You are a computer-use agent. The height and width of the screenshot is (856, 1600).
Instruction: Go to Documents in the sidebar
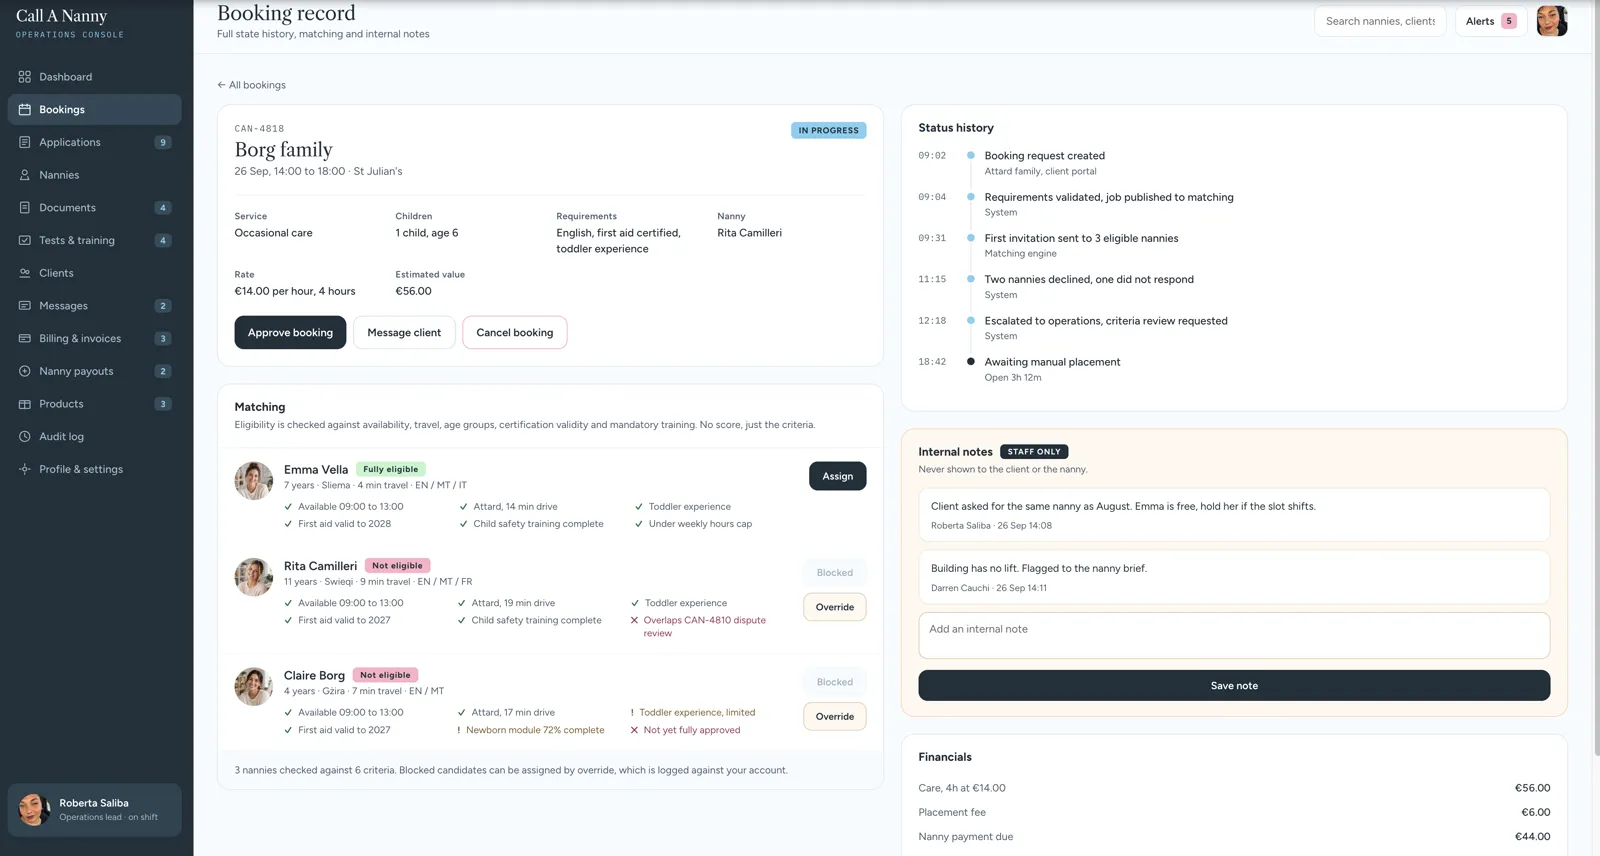(95, 208)
